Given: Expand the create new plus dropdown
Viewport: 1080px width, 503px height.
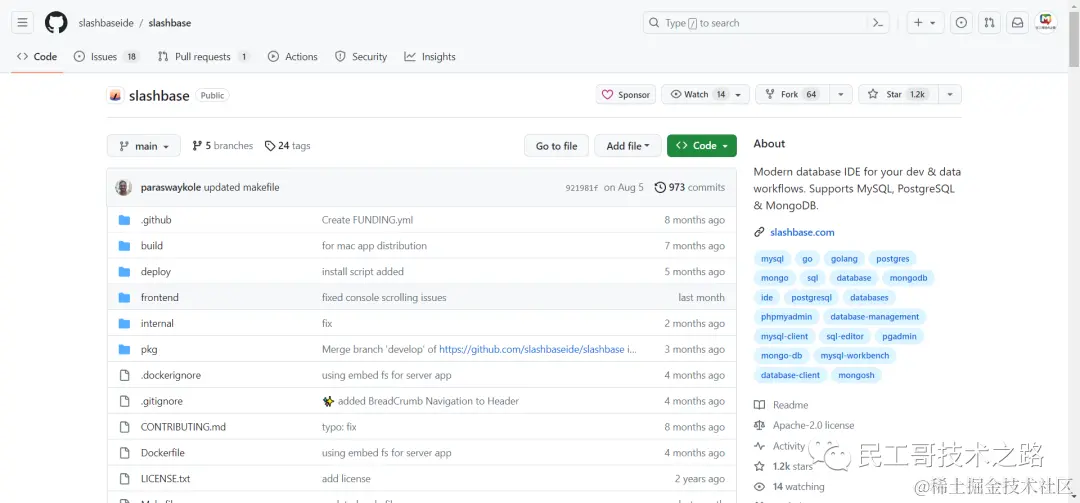Looking at the screenshot, I should point(924,23).
